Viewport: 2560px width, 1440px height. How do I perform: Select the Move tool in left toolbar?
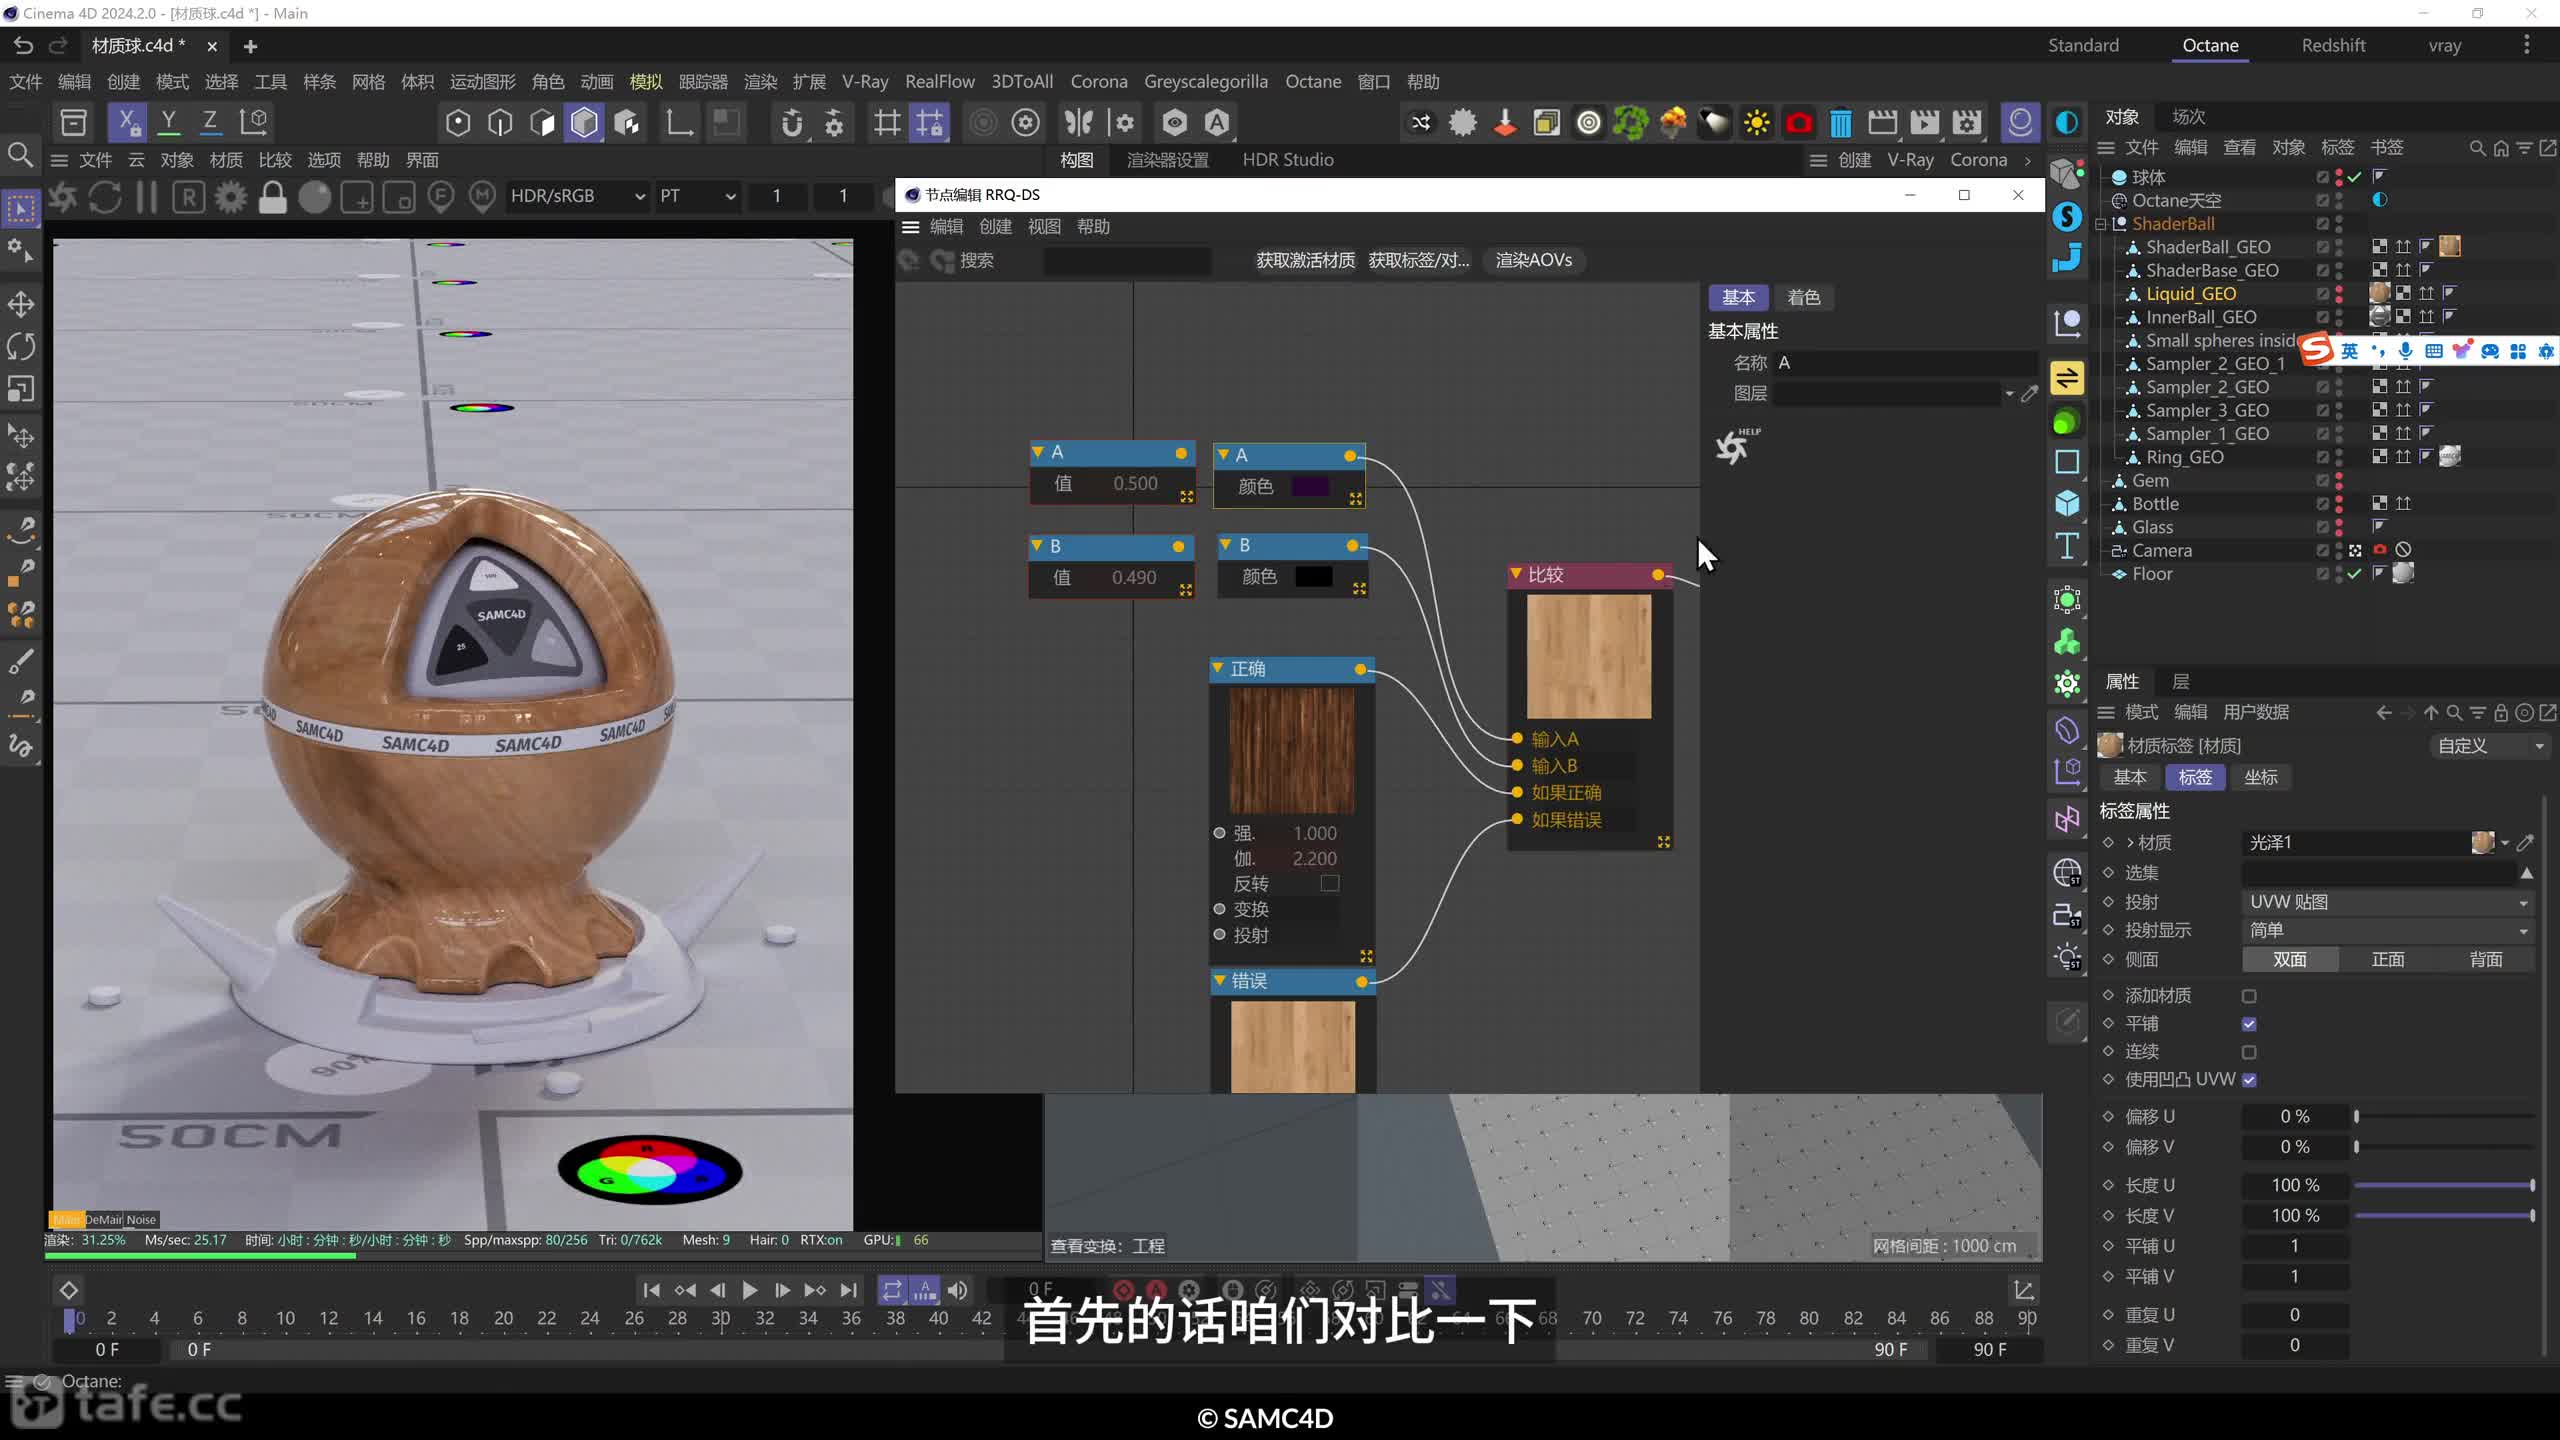(x=20, y=304)
